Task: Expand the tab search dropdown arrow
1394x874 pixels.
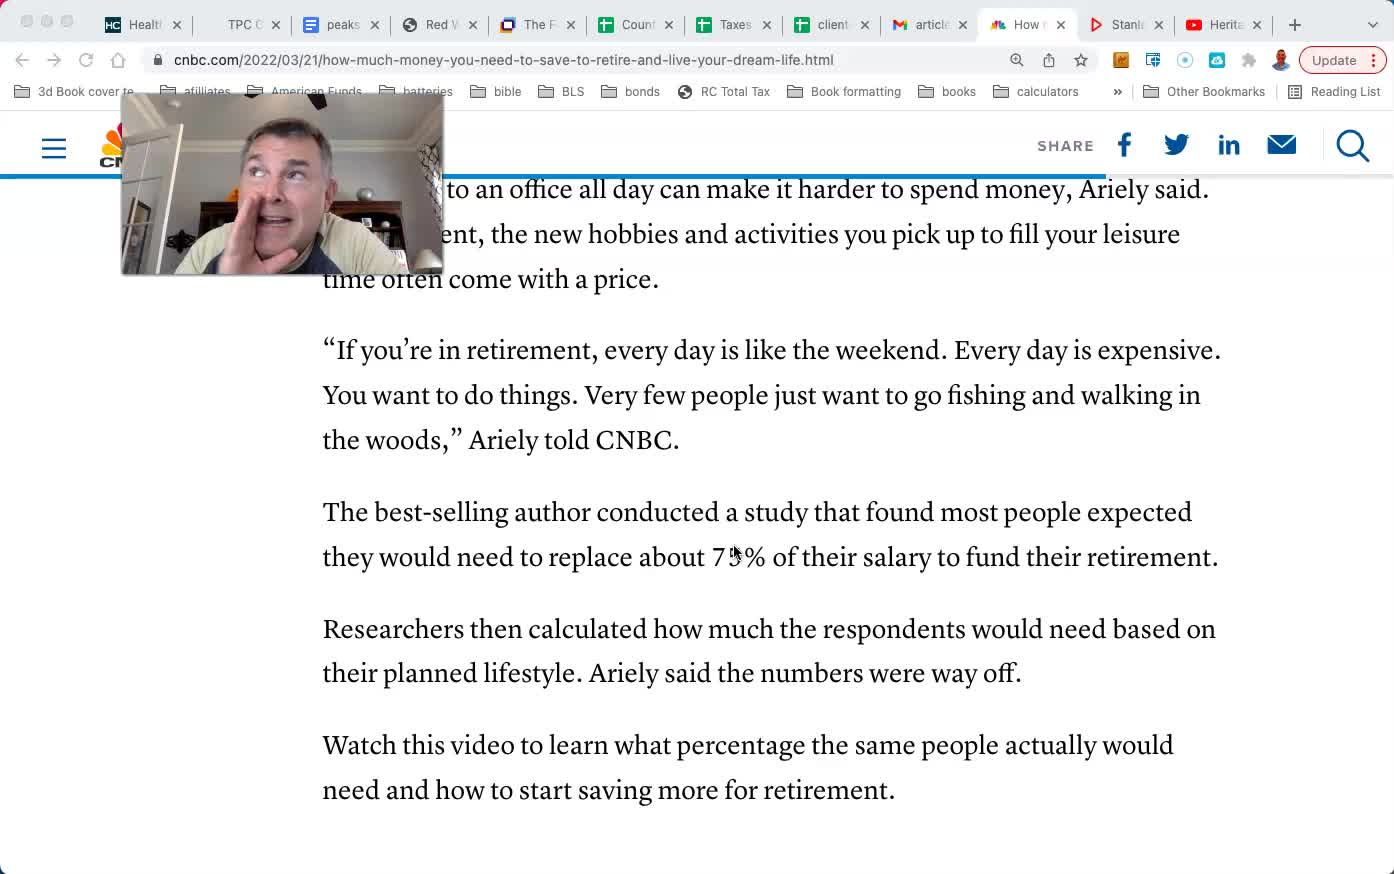Action: (1373, 25)
